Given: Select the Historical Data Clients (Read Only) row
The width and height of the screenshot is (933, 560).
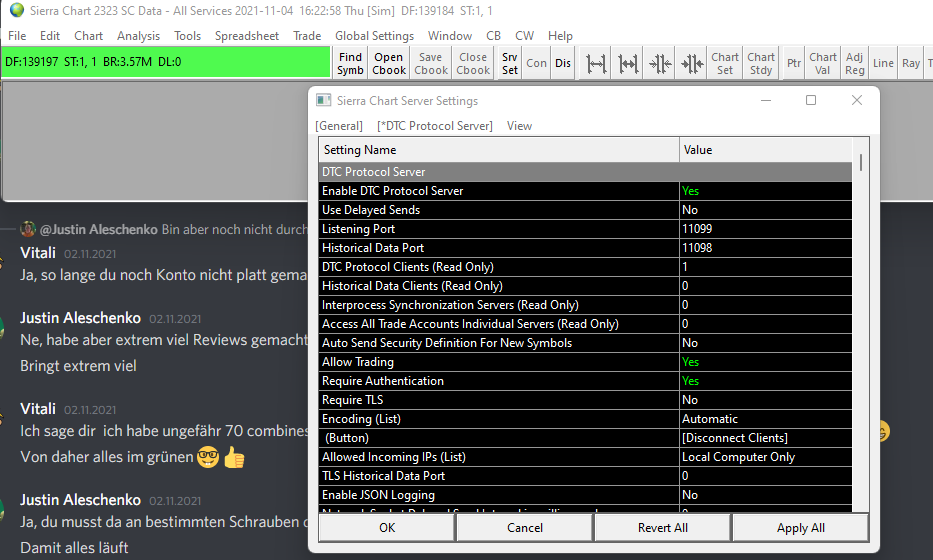Looking at the screenshot, I should (x=586, y=286).
